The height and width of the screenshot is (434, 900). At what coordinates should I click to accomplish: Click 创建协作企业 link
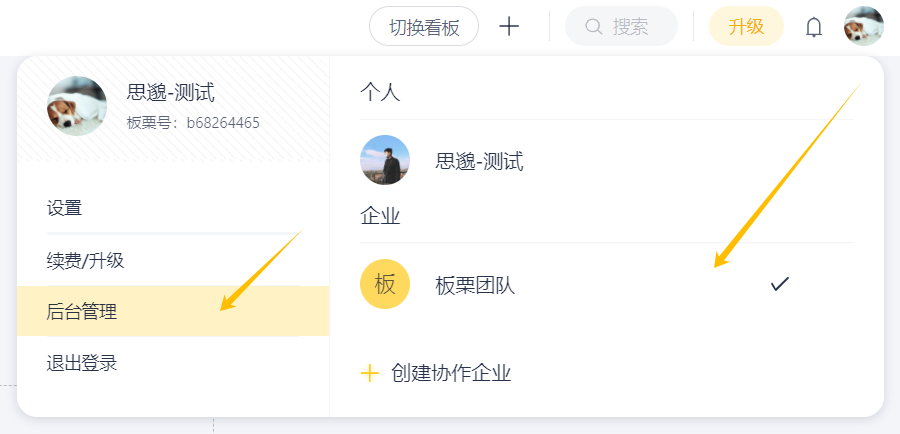451,373
